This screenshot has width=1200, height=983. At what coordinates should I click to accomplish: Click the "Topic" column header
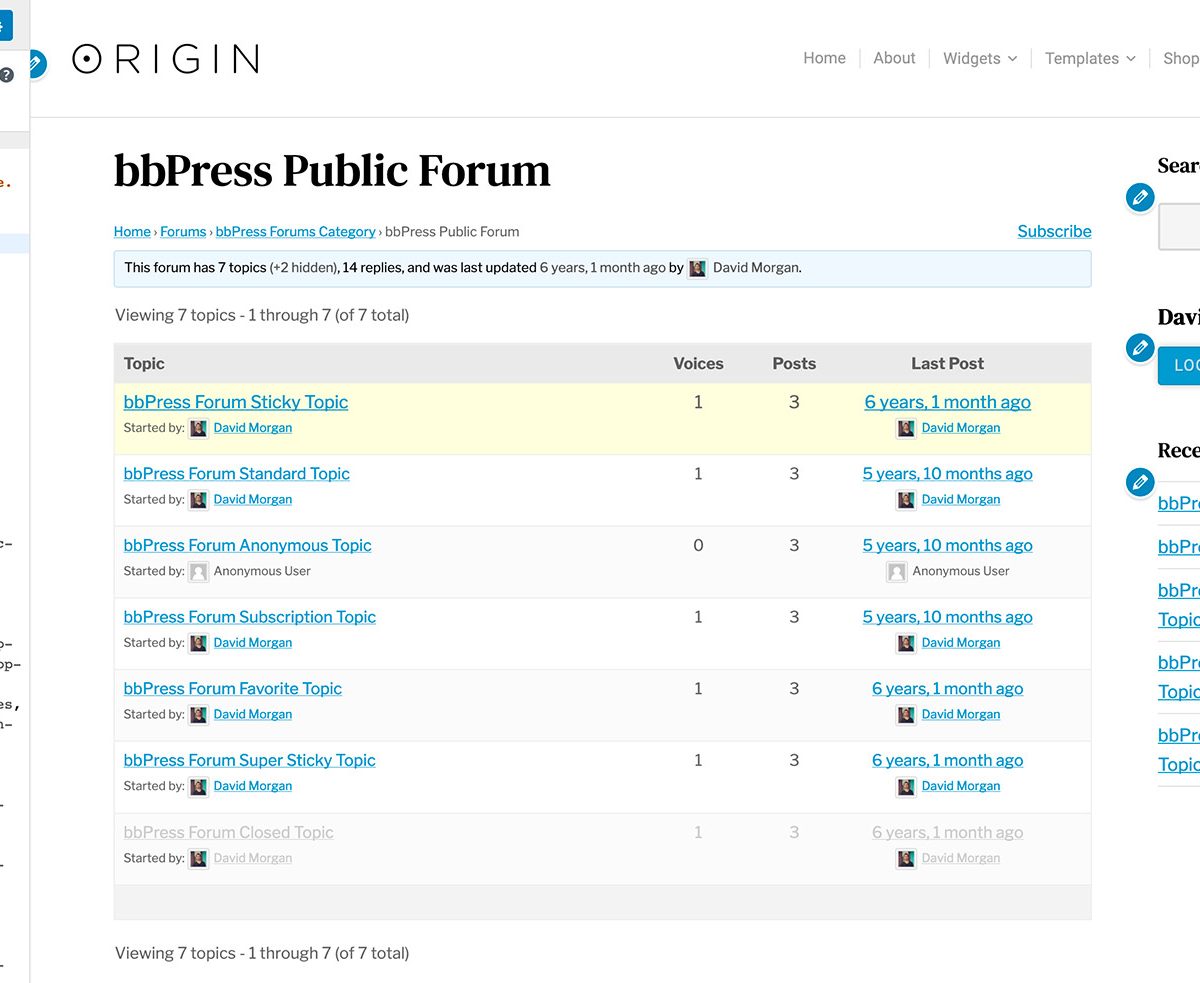tap(144, 364)
